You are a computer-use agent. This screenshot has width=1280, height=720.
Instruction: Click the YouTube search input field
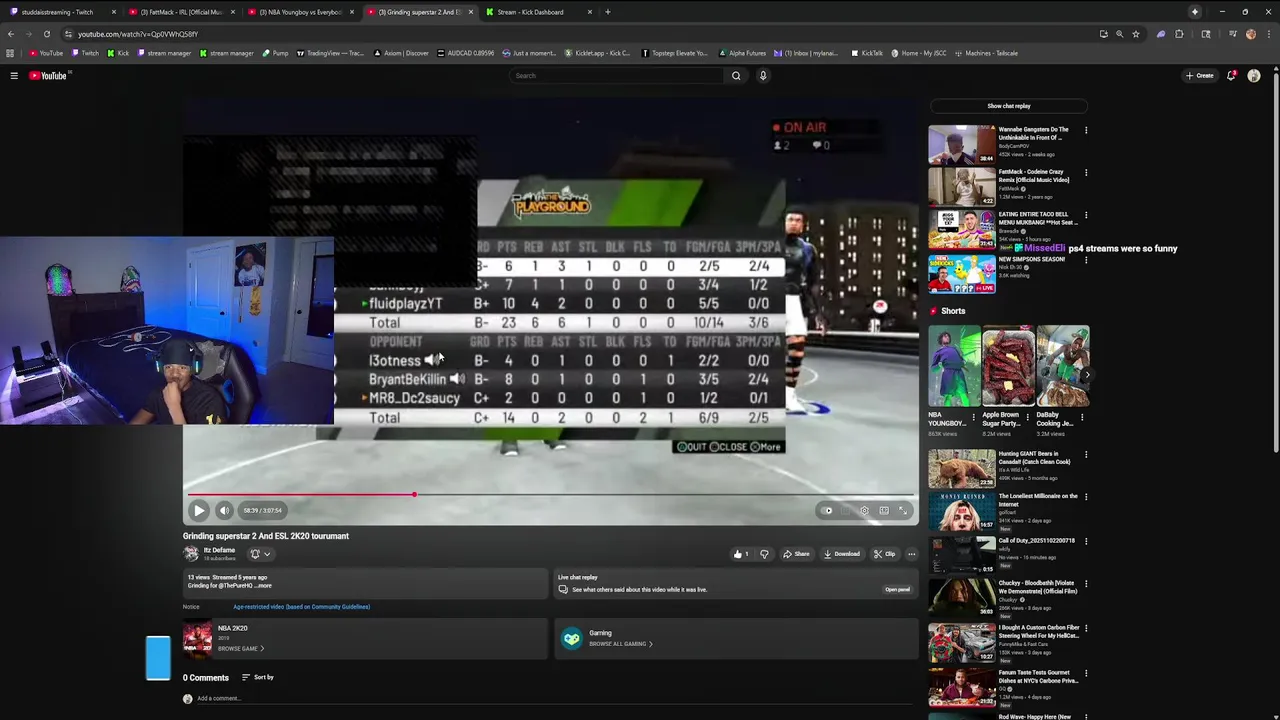coord(617,75)
